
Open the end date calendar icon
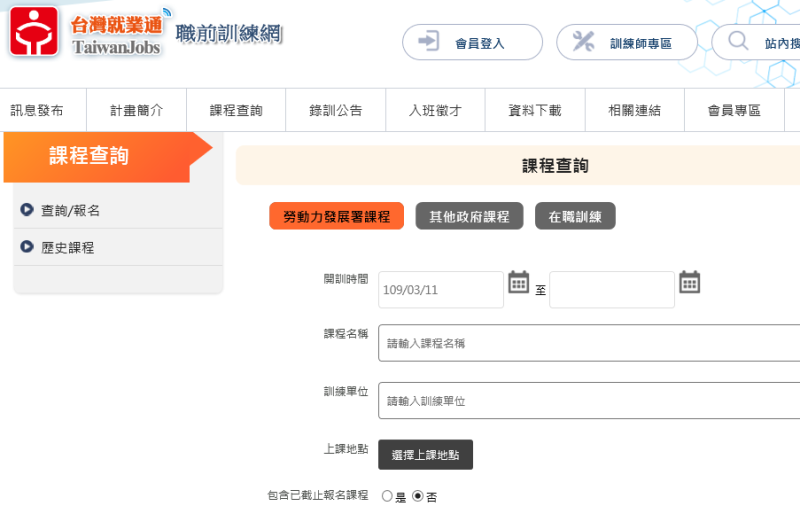(689, 282)
